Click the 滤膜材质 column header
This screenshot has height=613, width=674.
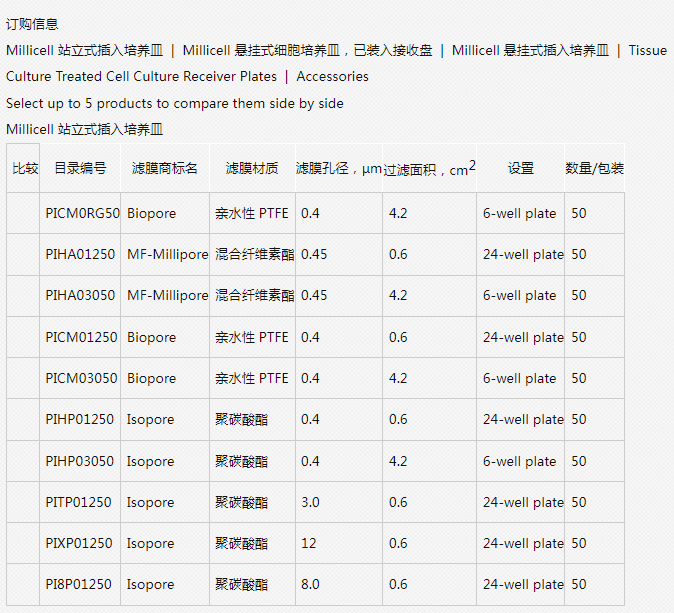(252, 168)
